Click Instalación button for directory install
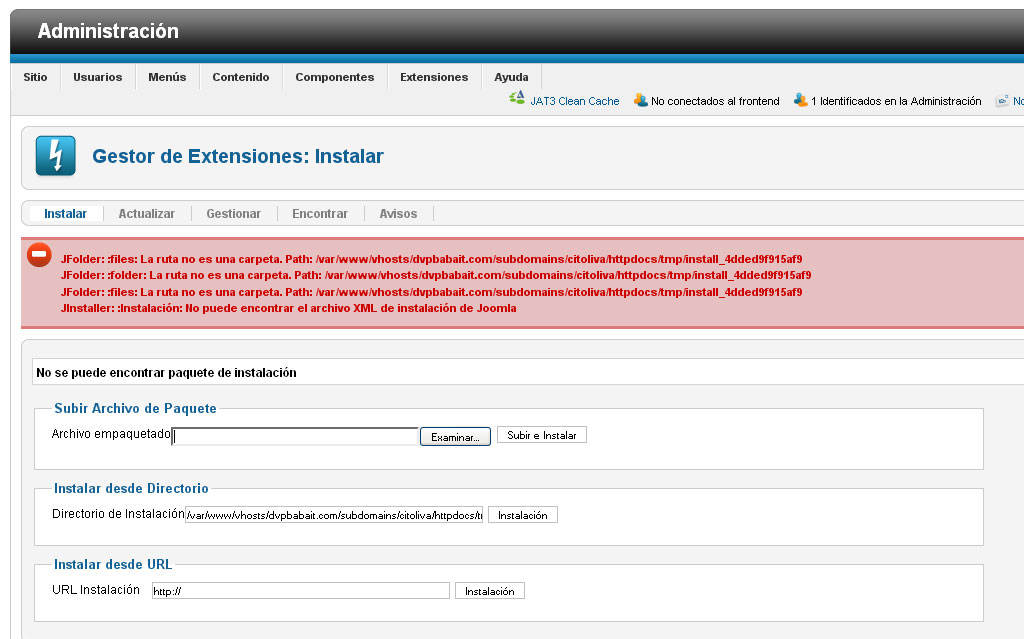1024x639 pixels. click(523, 516)
